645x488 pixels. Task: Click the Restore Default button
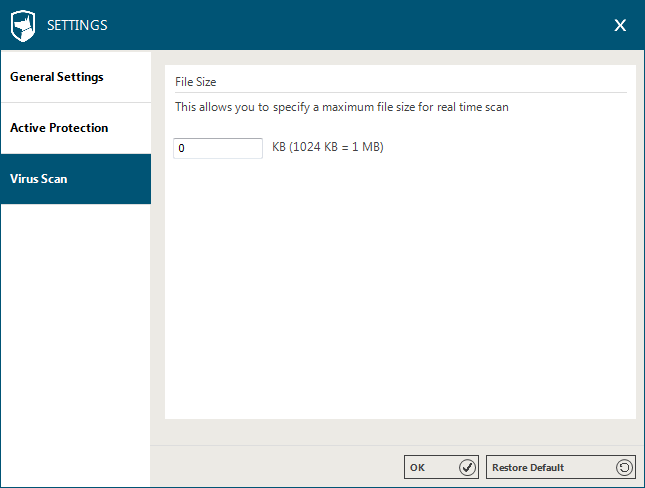(x=560, y=467)
